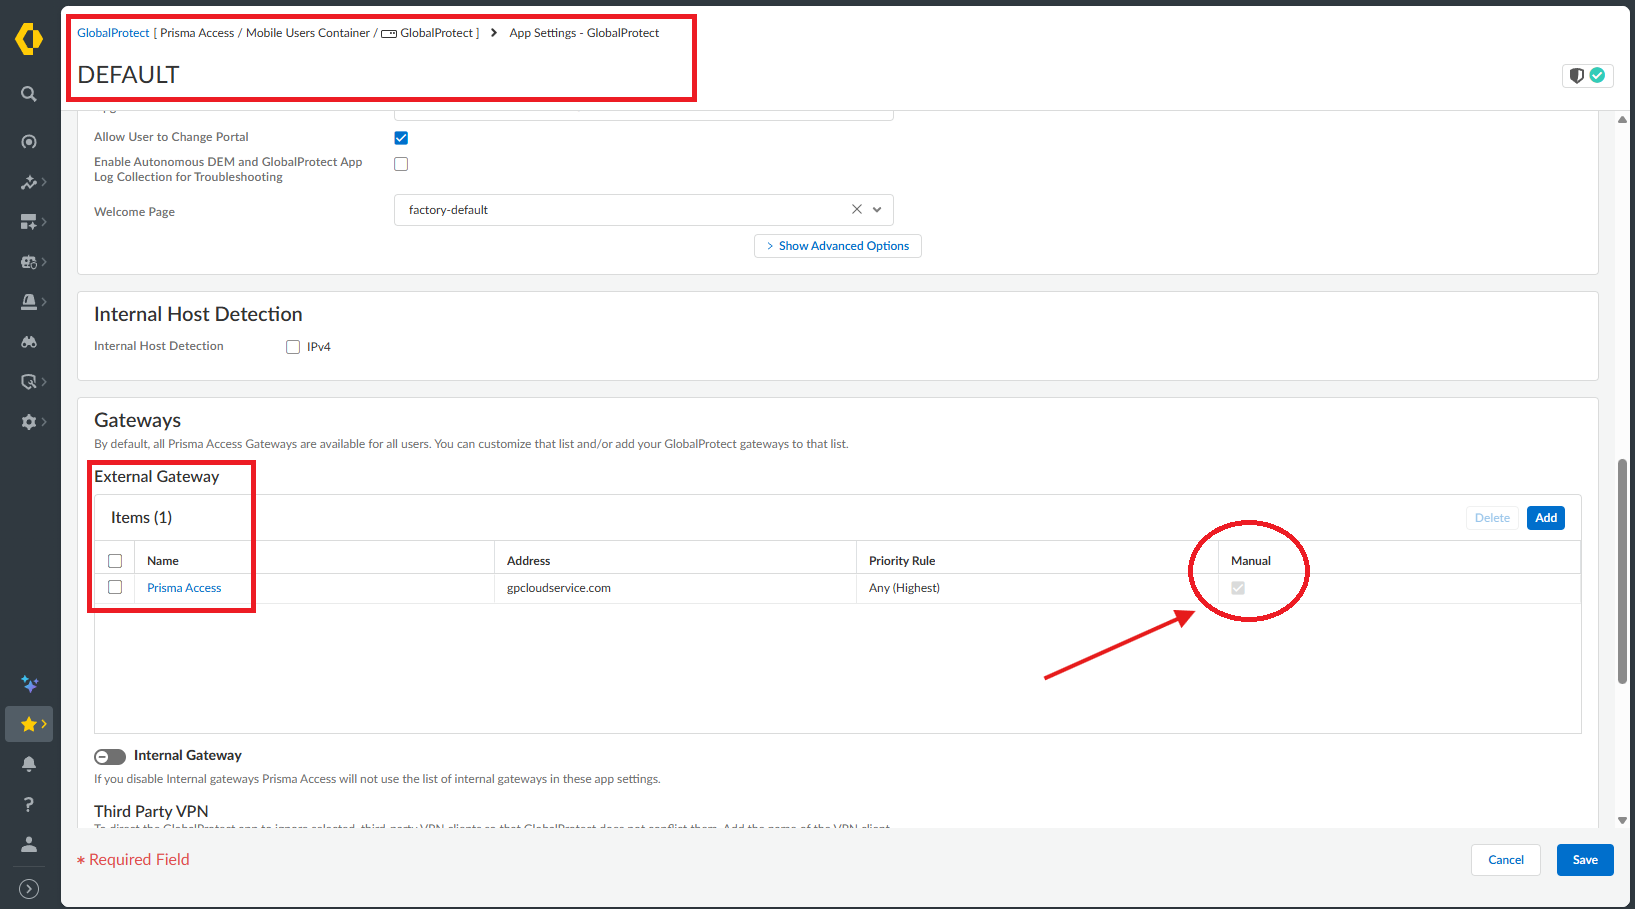
Task: Click the scrollbar down arrow
Action: [x=1622, y=820]
